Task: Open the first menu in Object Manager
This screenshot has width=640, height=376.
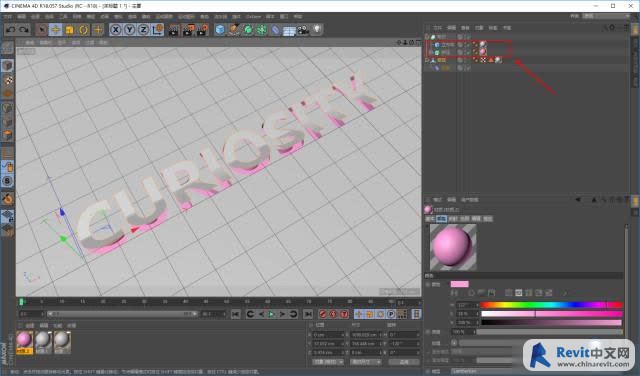Action: pyautogui.click(x=438, y=28)
